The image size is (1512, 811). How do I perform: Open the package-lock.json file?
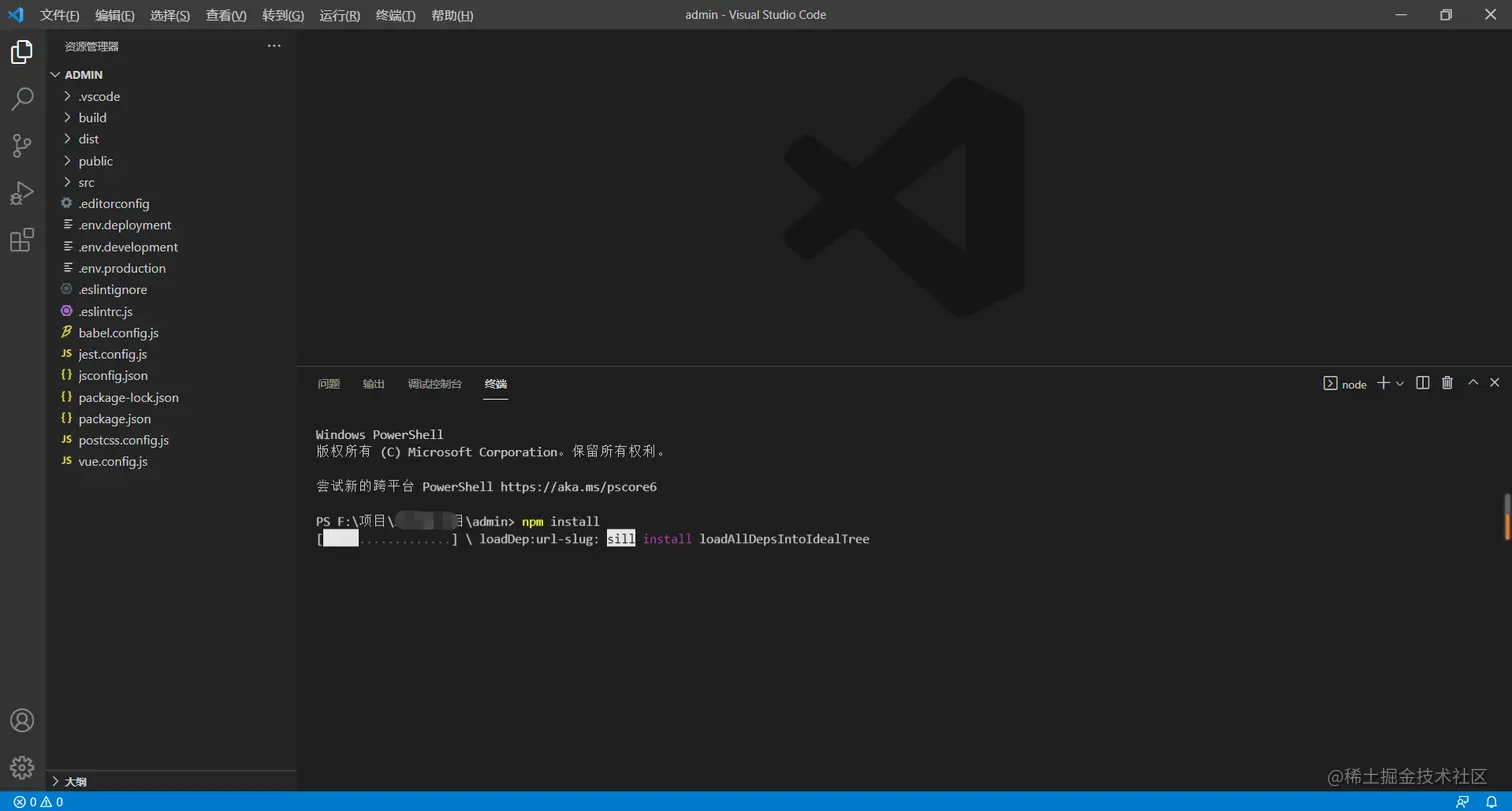[x=171, y=397]
